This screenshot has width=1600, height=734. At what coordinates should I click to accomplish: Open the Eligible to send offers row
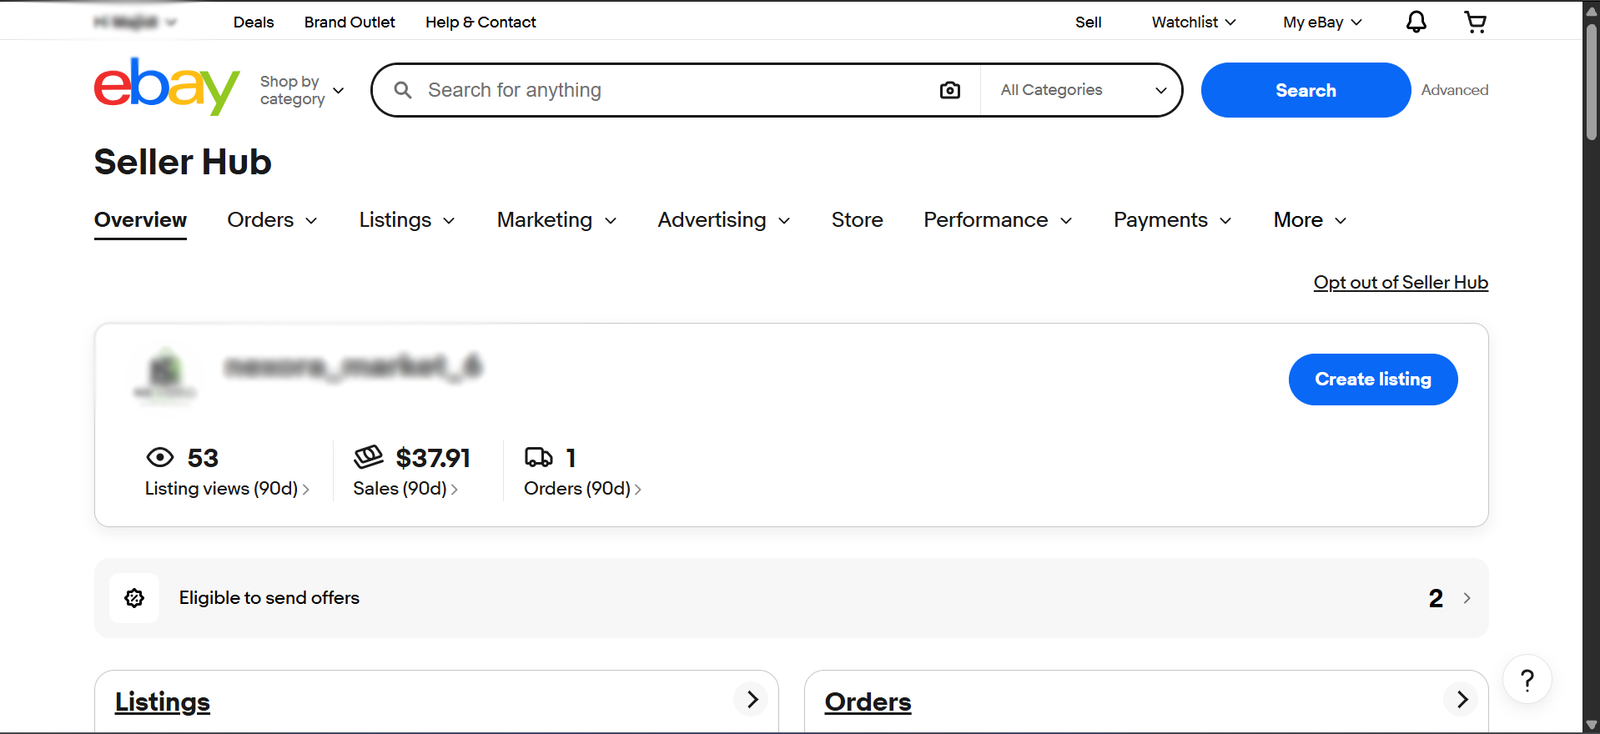[x=791, y=598]
